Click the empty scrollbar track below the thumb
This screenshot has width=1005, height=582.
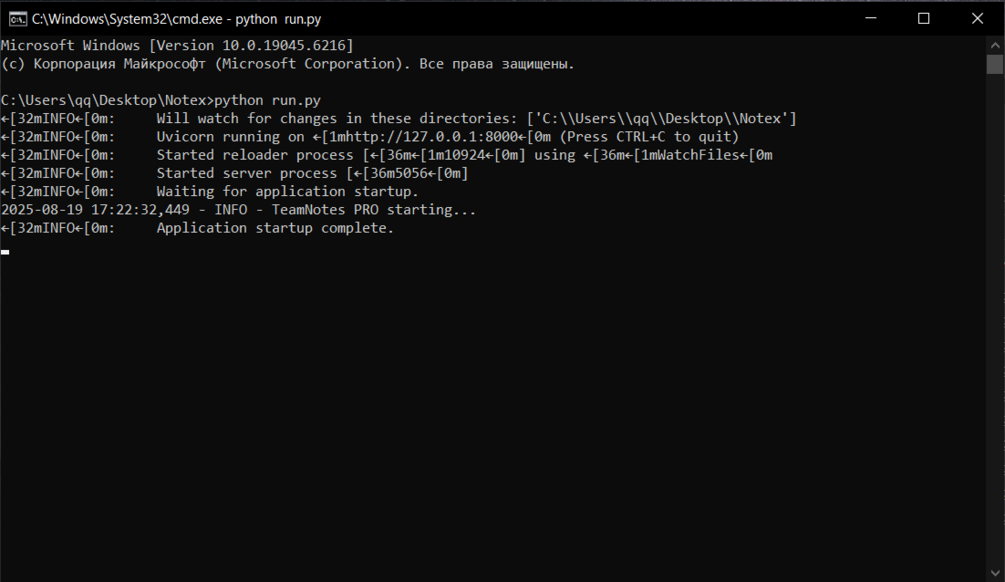point(995,319)
